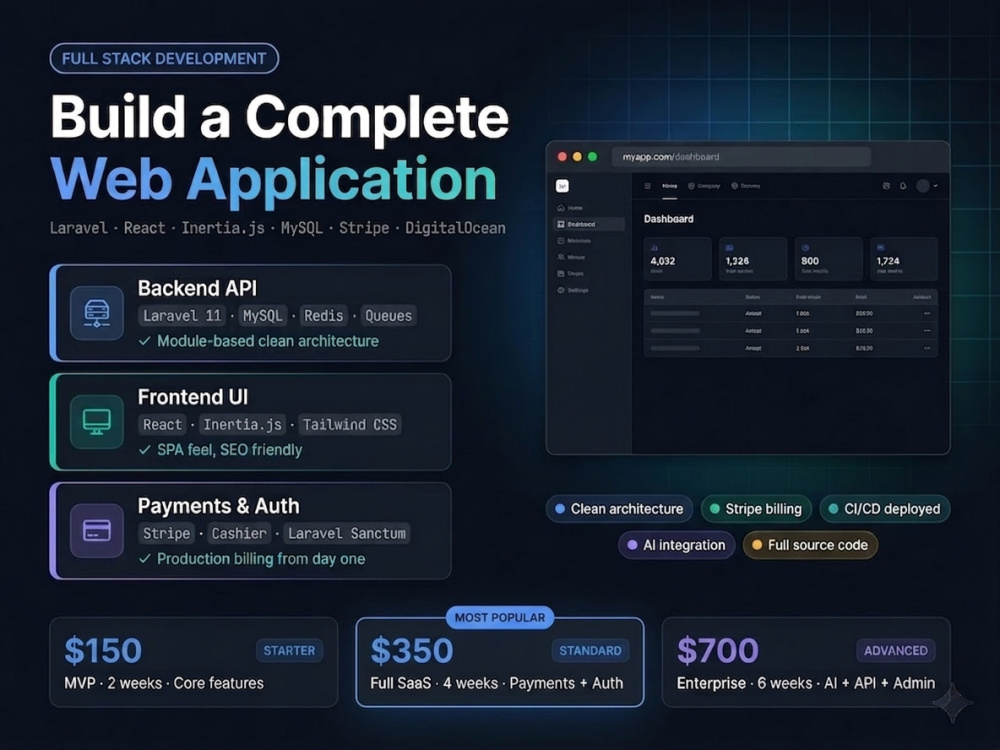The width and height of the screenshot is (1000, 750).
Task: Click the text Enterprise · 6 weeks · AI + API + Admin
Action: click(805, 683)
